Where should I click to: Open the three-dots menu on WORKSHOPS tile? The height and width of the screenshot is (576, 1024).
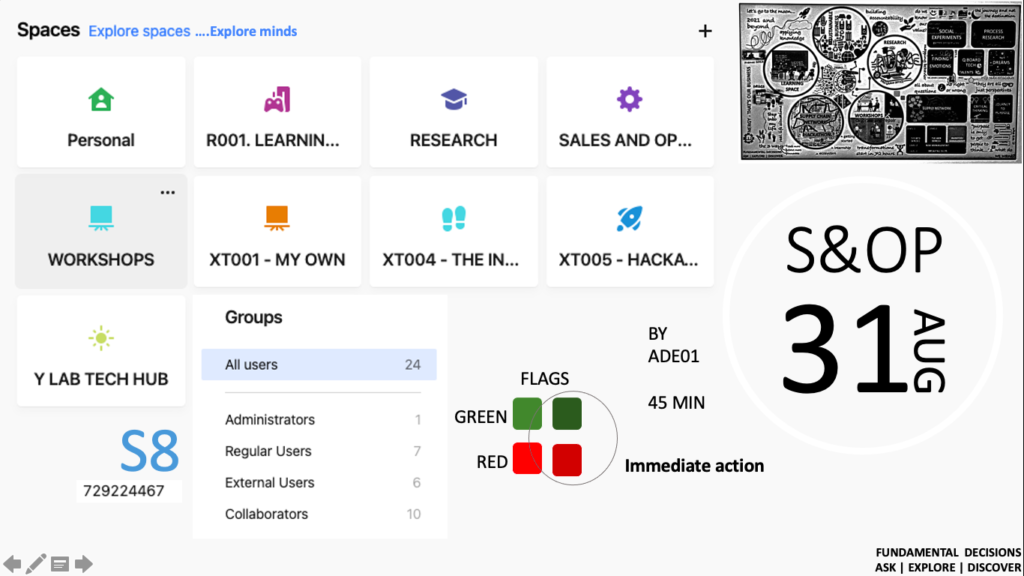click(168, 192)
